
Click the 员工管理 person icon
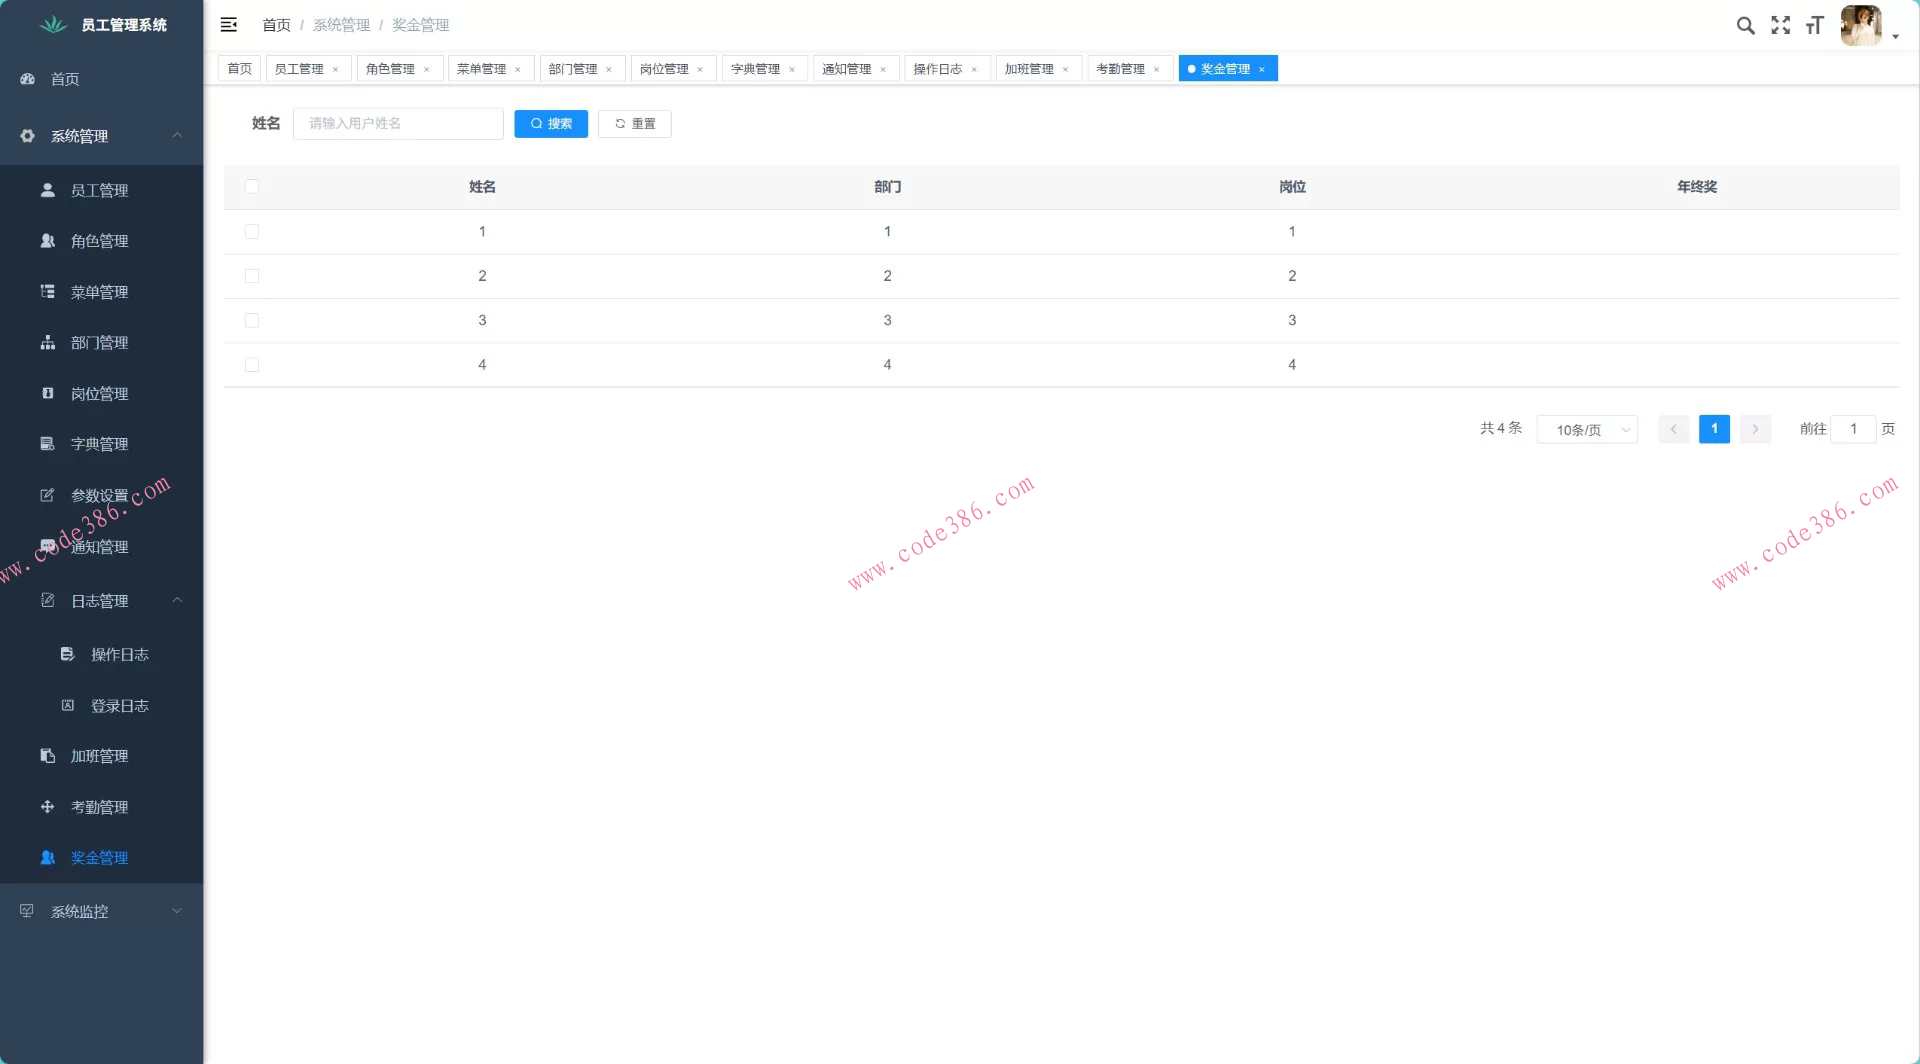click(x=47, y=190)
